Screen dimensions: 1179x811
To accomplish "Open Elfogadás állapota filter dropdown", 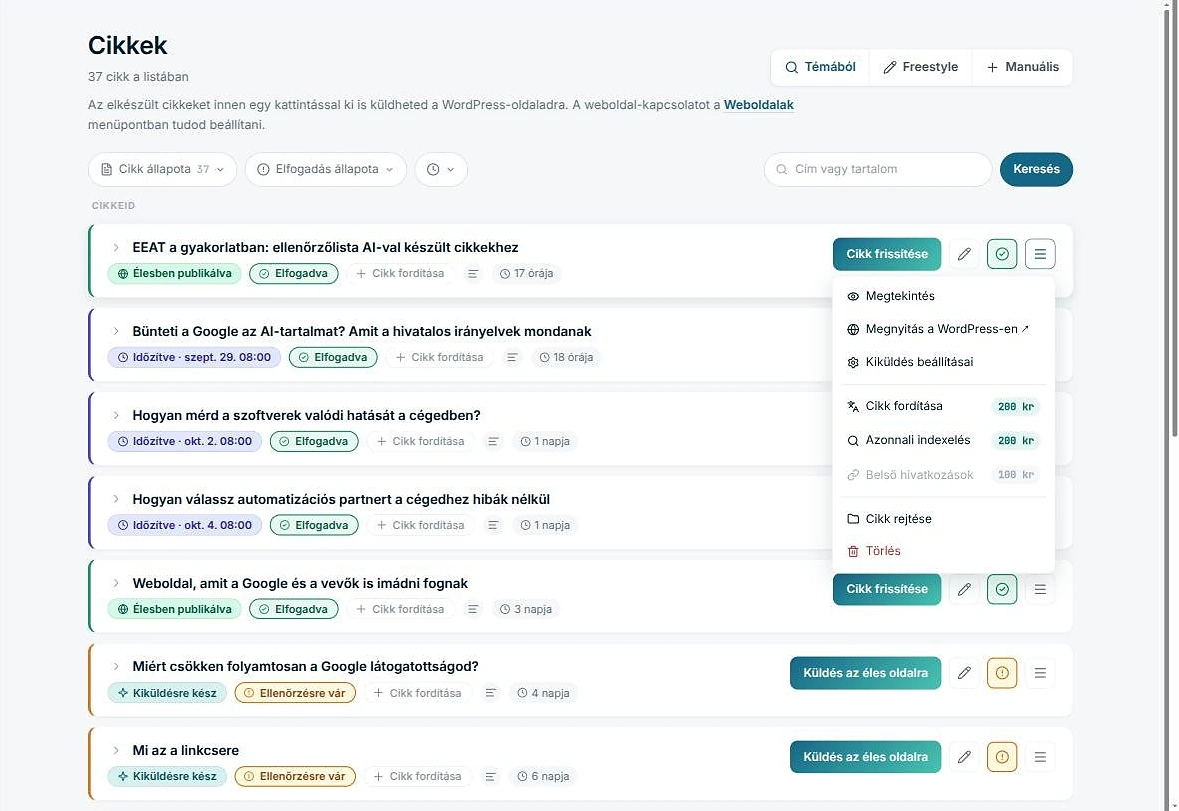I will 326,169.
